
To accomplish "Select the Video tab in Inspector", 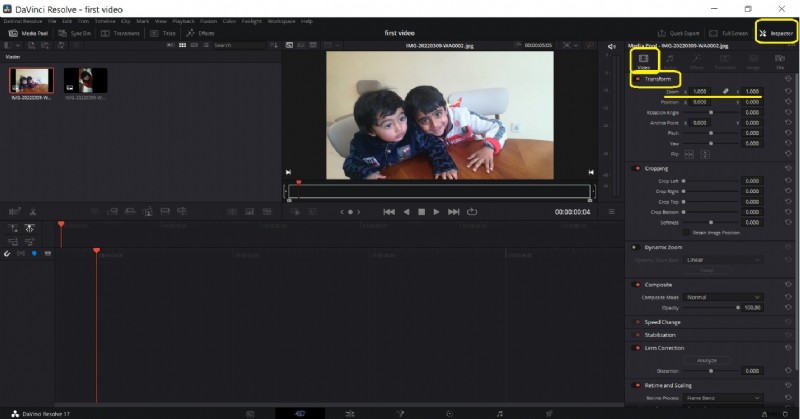I will pyautogui.click(x=644, y=61).
